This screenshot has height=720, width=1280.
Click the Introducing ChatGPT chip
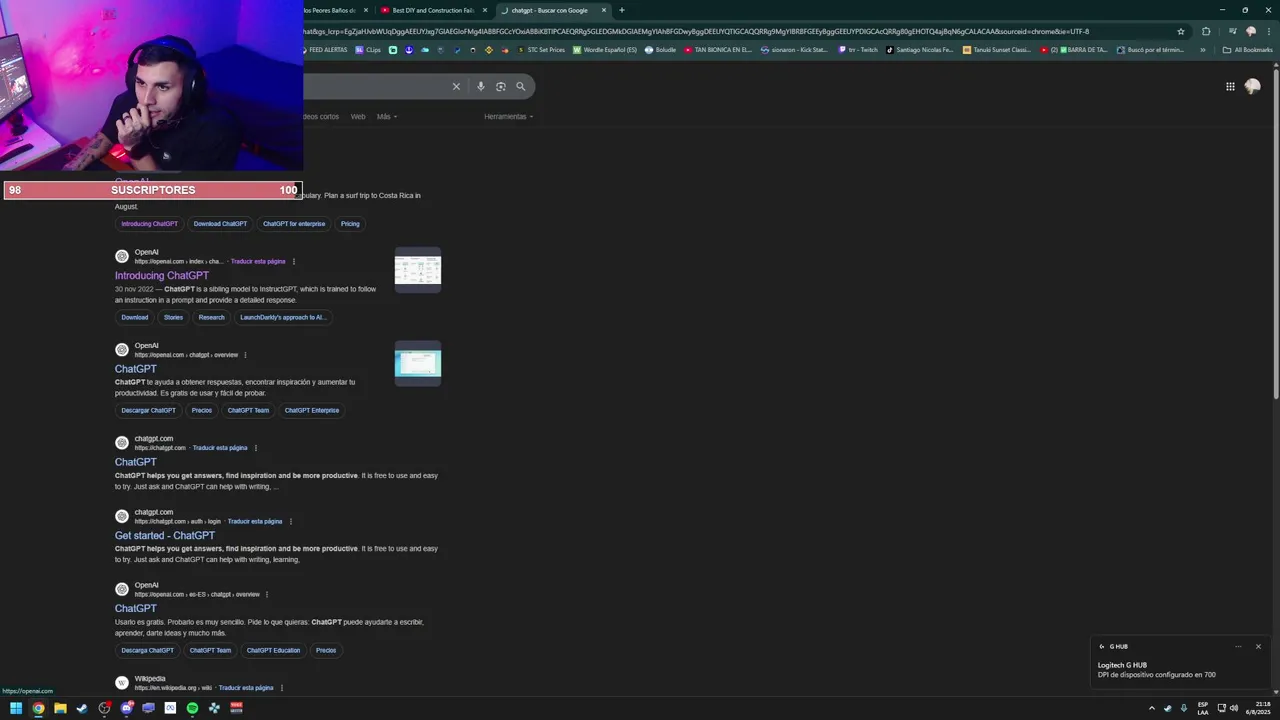click(x=149, y=224)
